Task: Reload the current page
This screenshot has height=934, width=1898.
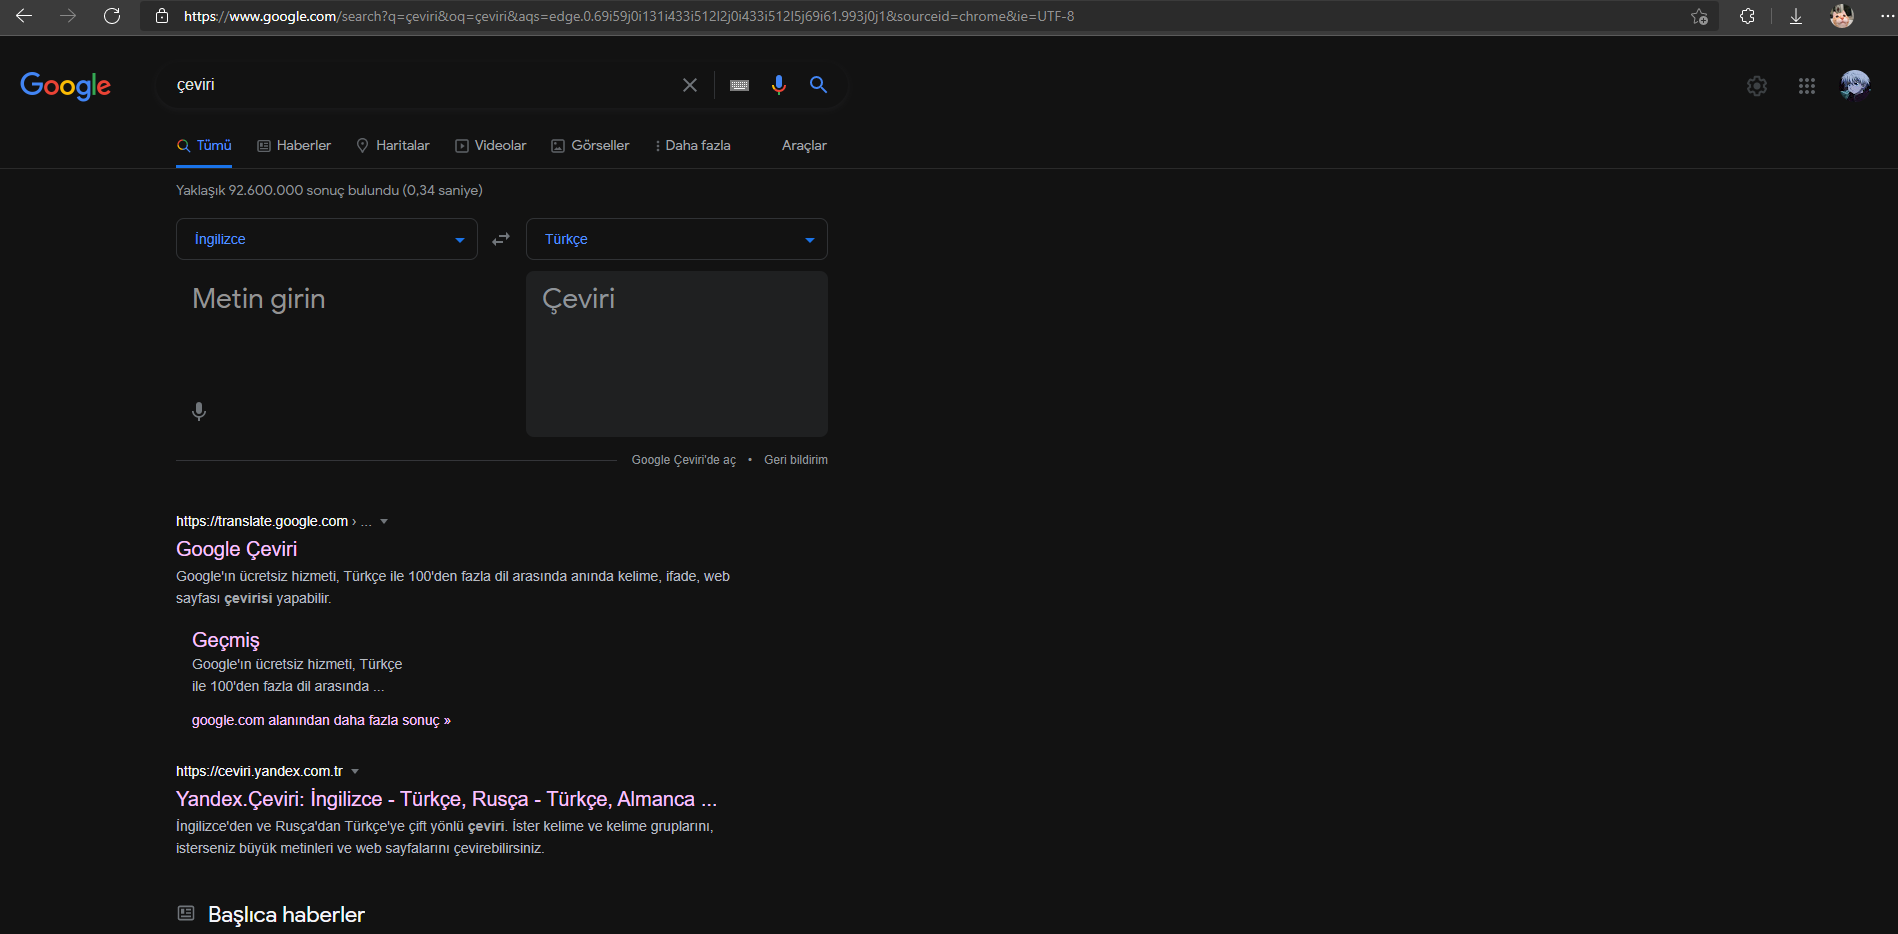Action: pos(112,16)
